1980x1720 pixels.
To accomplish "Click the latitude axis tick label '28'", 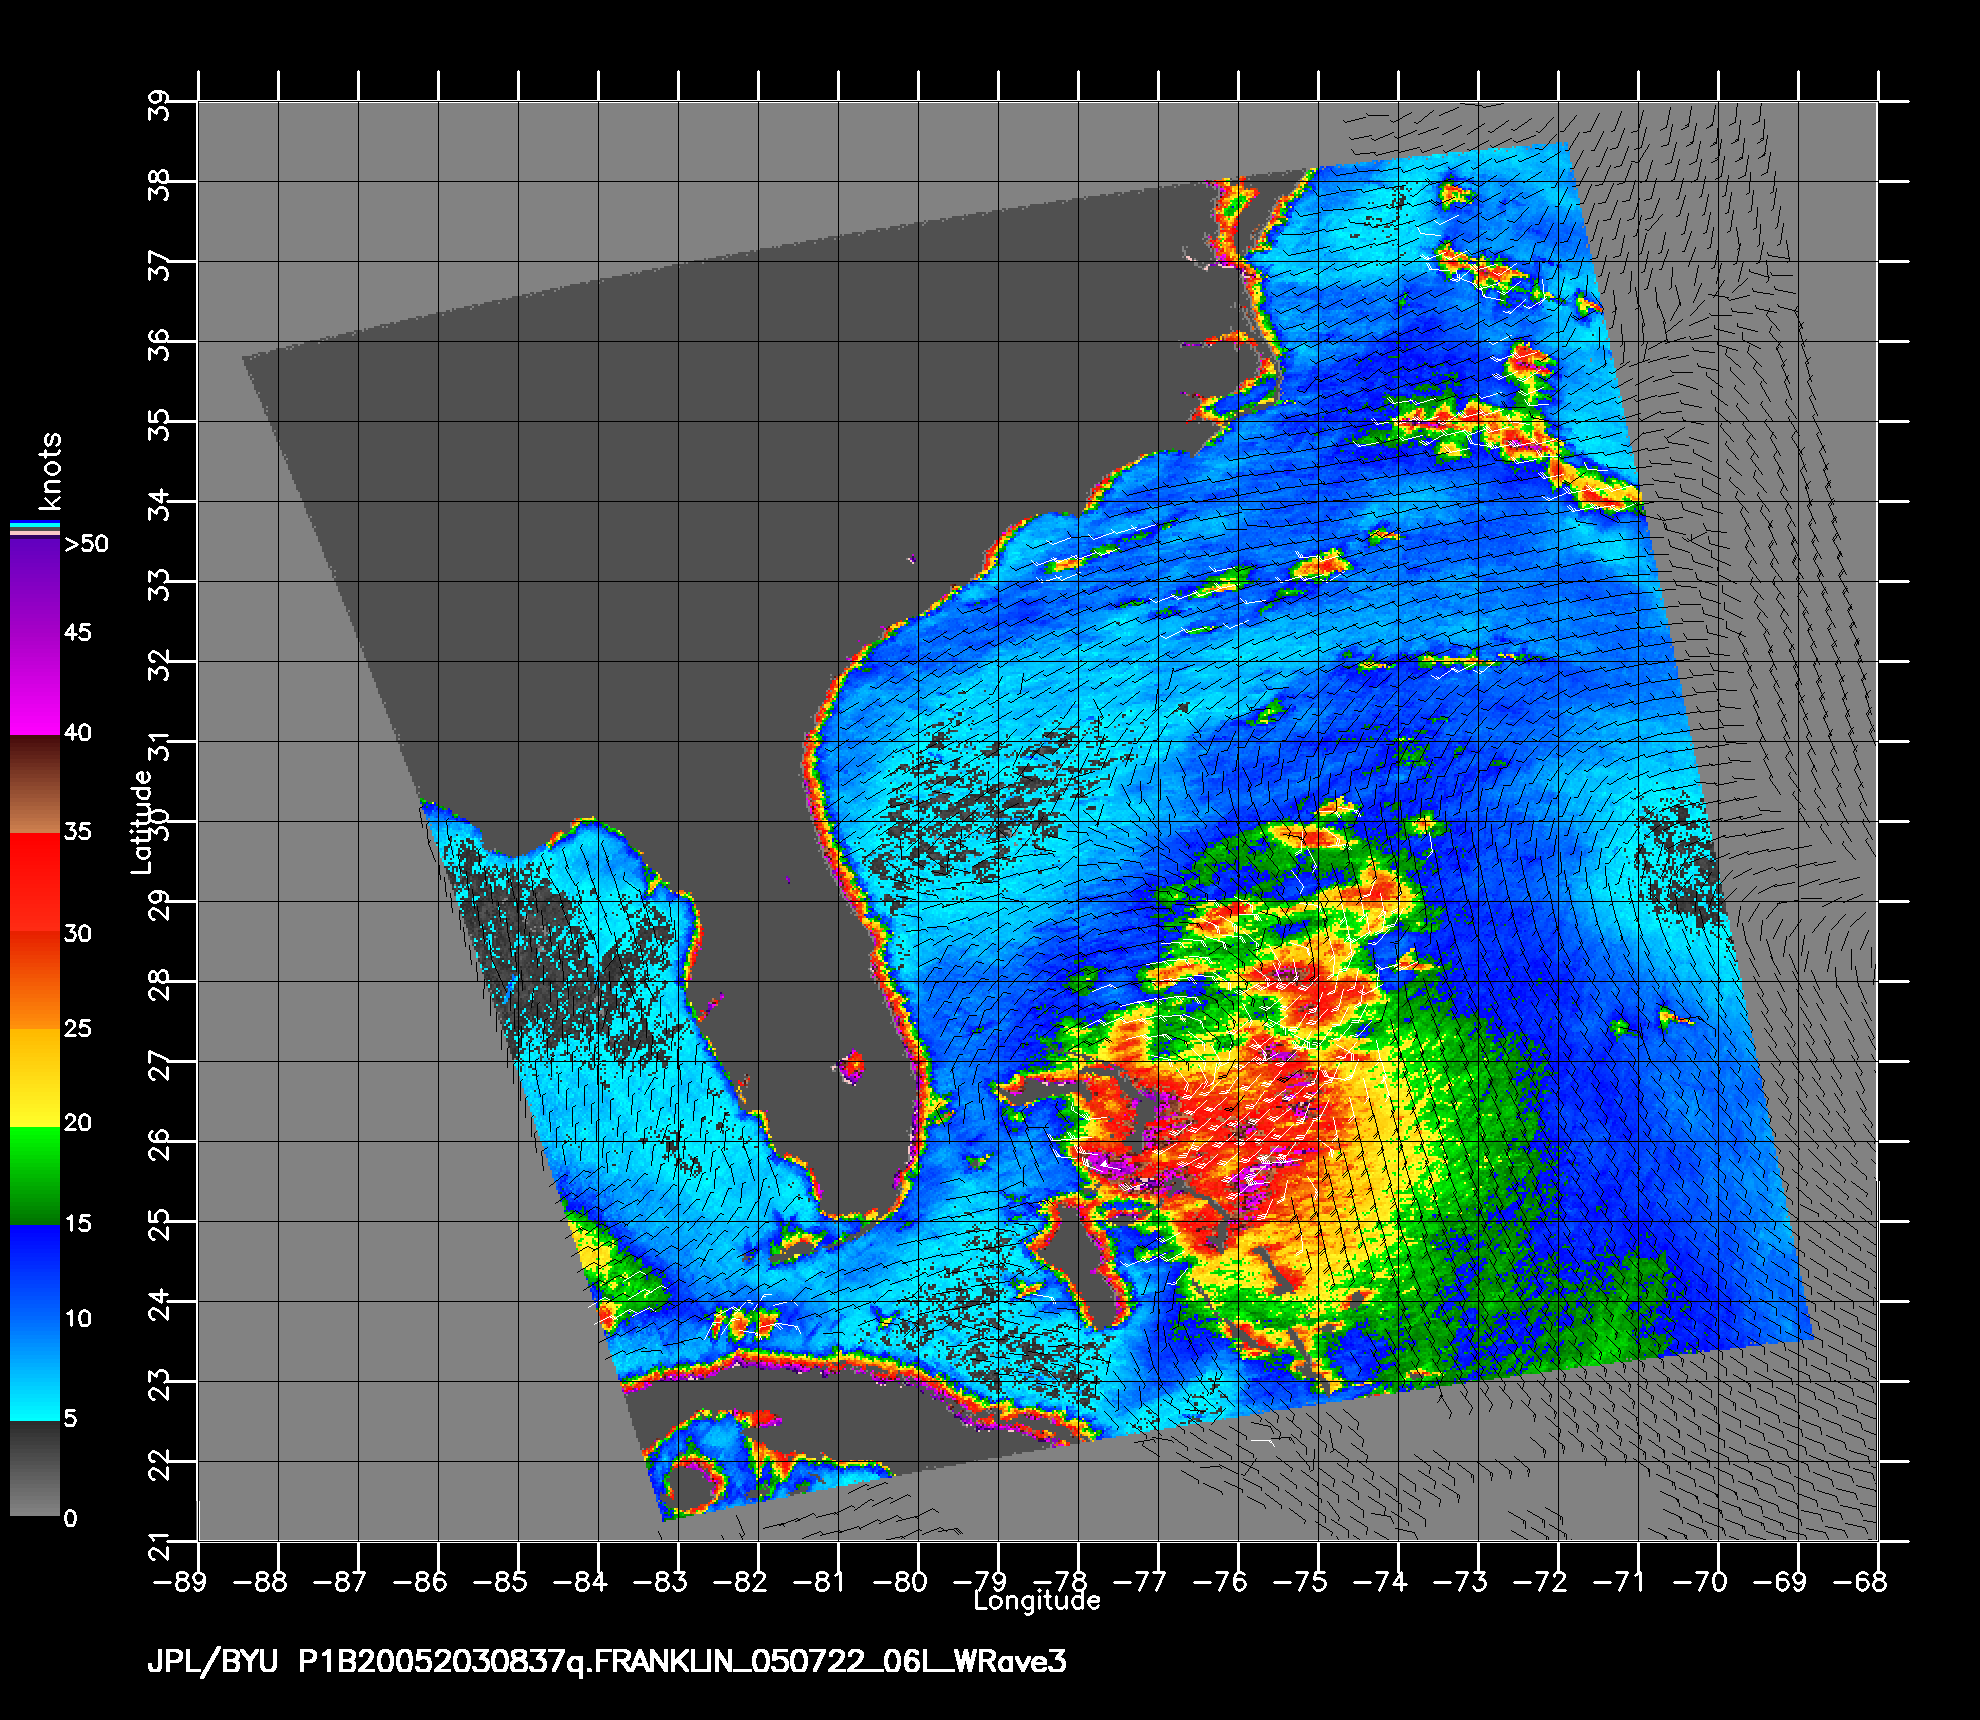I will (x=159, y=985).
